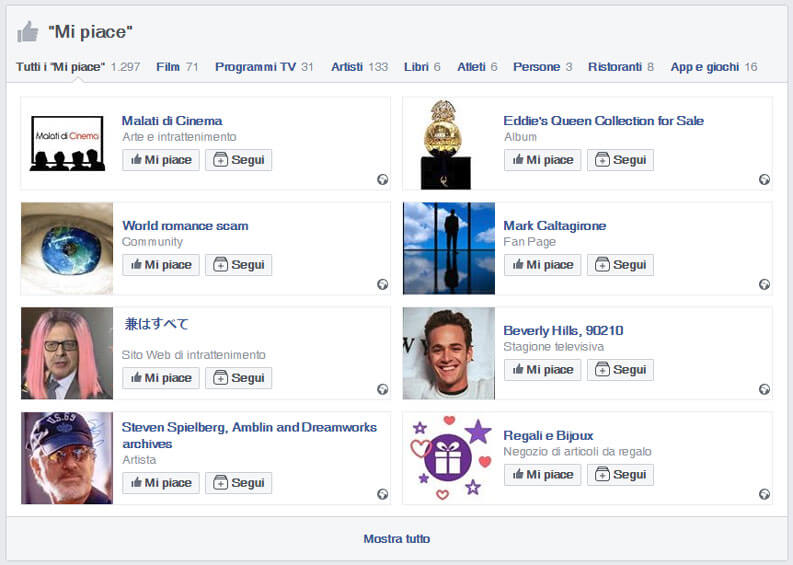
Task: Click the thumbs-up icon beside "Mi piace" header
Action: (x=28, y=31)
